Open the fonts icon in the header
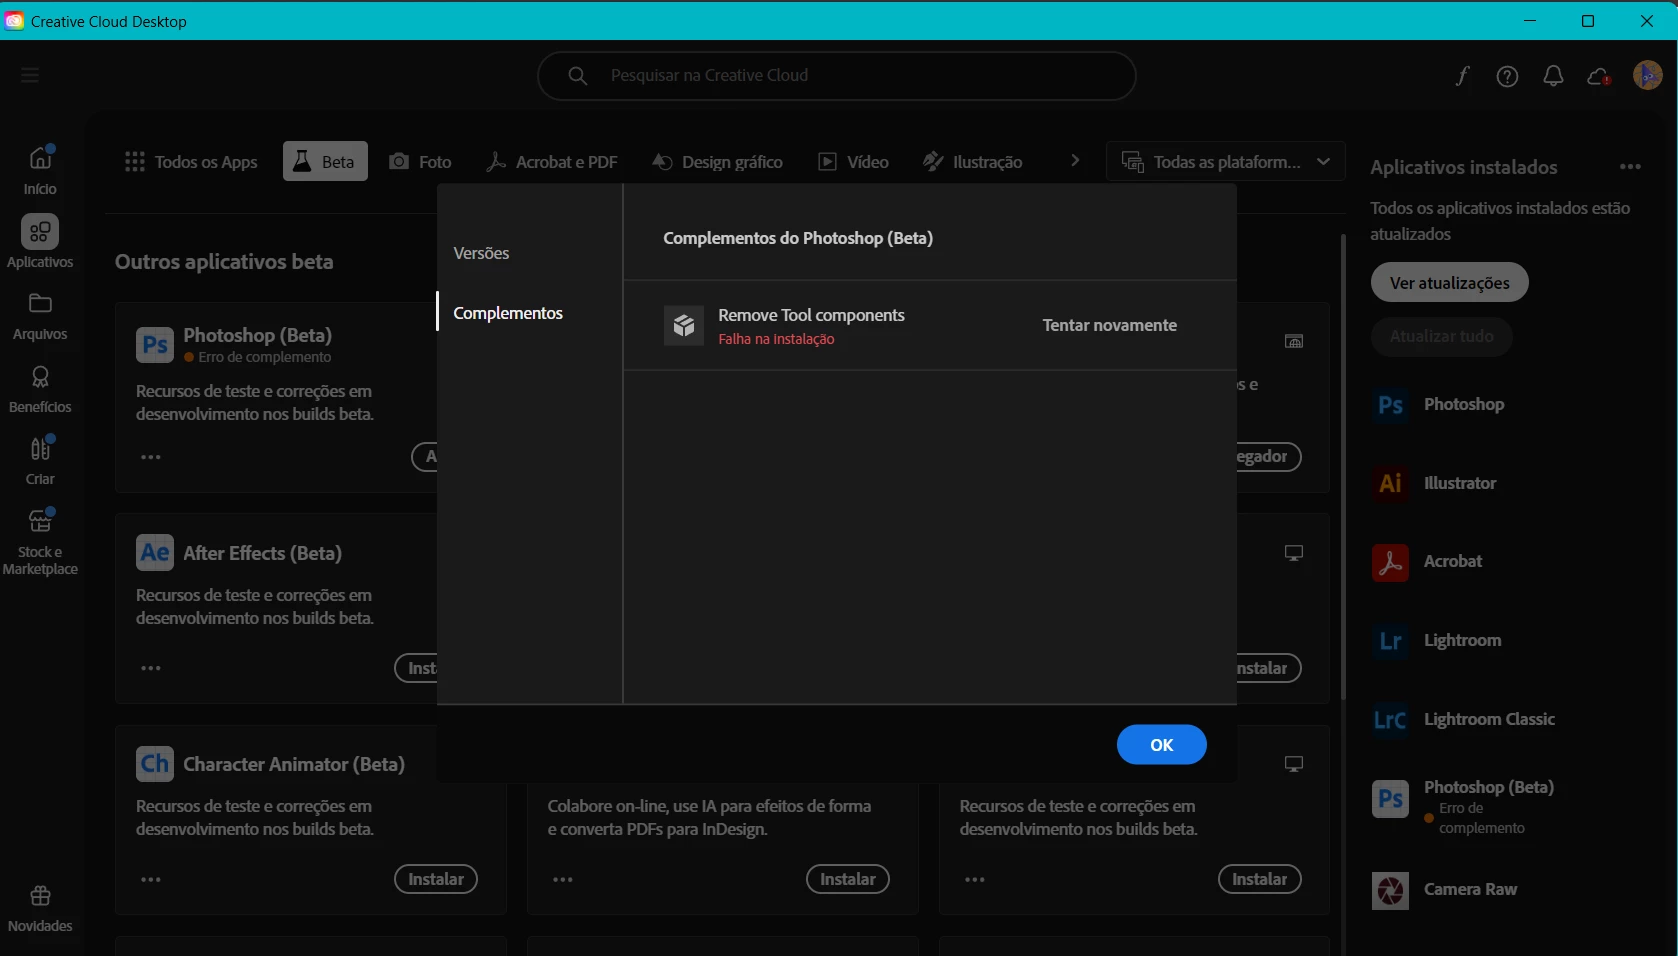This screenshot has height=956, width=1678. pos(1462,76)
